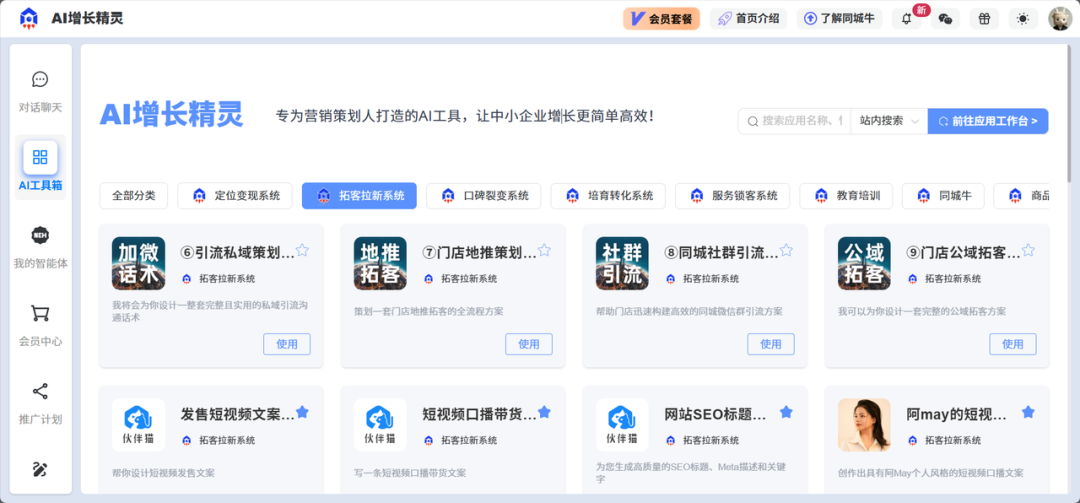
Task: Toggle light/dark theme sun icon
Action: coord(1023,19)
